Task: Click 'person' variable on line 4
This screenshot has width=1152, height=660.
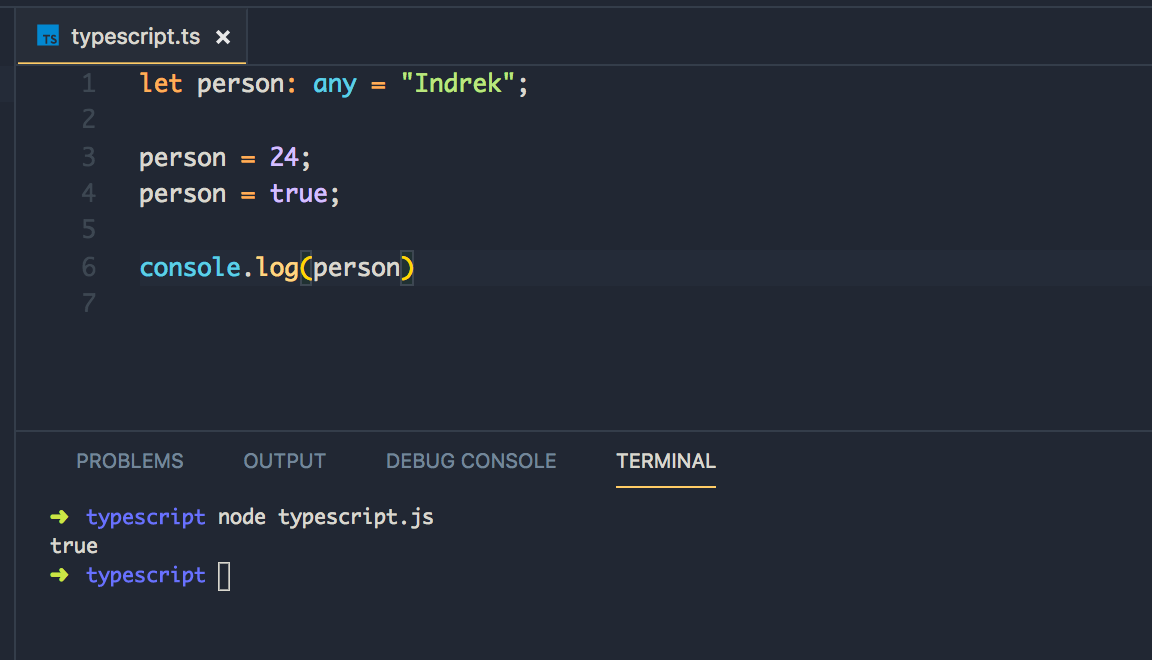Action: (x=183, y=196)
